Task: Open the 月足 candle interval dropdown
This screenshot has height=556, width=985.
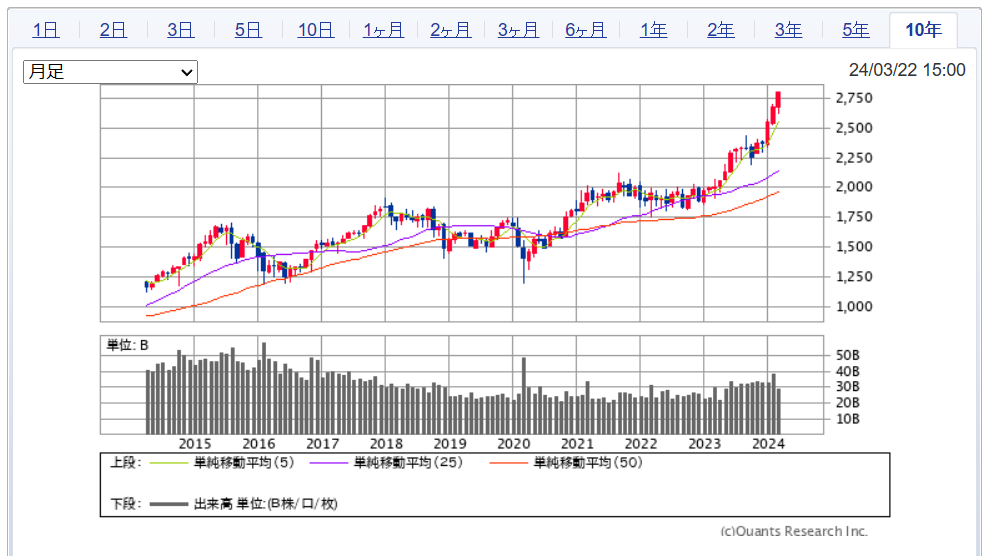Action: [x=110, y=72]
